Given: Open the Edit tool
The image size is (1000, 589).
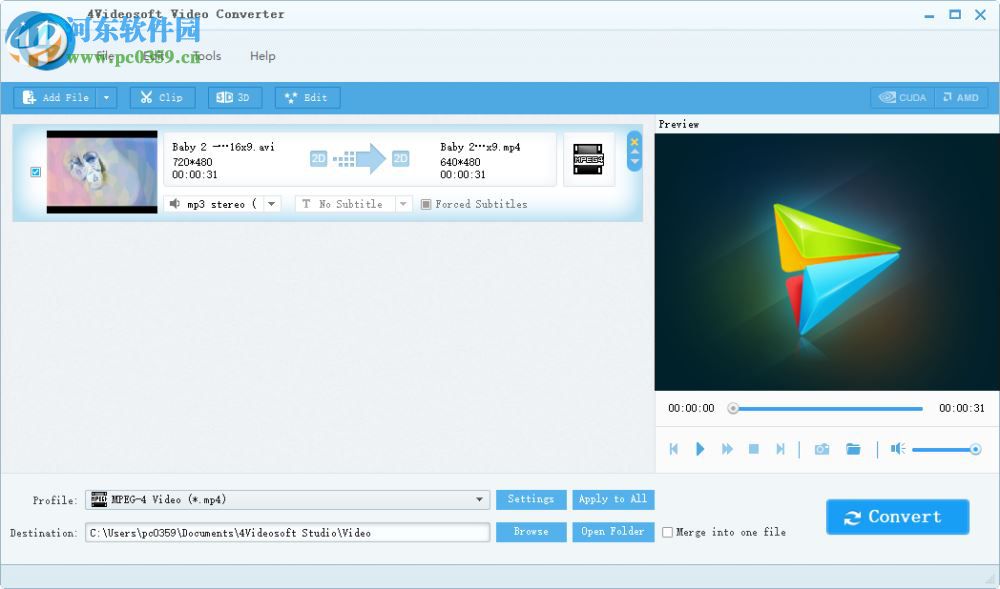Looking at the screenshot, I should pos(307,97).
